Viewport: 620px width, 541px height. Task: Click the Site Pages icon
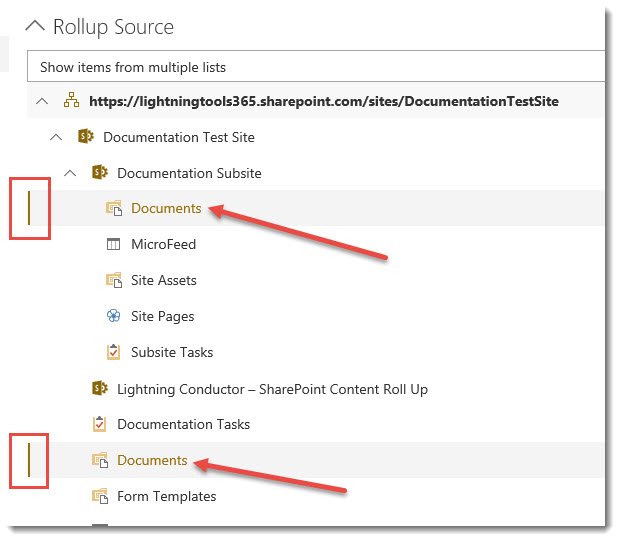coord(113,316)
